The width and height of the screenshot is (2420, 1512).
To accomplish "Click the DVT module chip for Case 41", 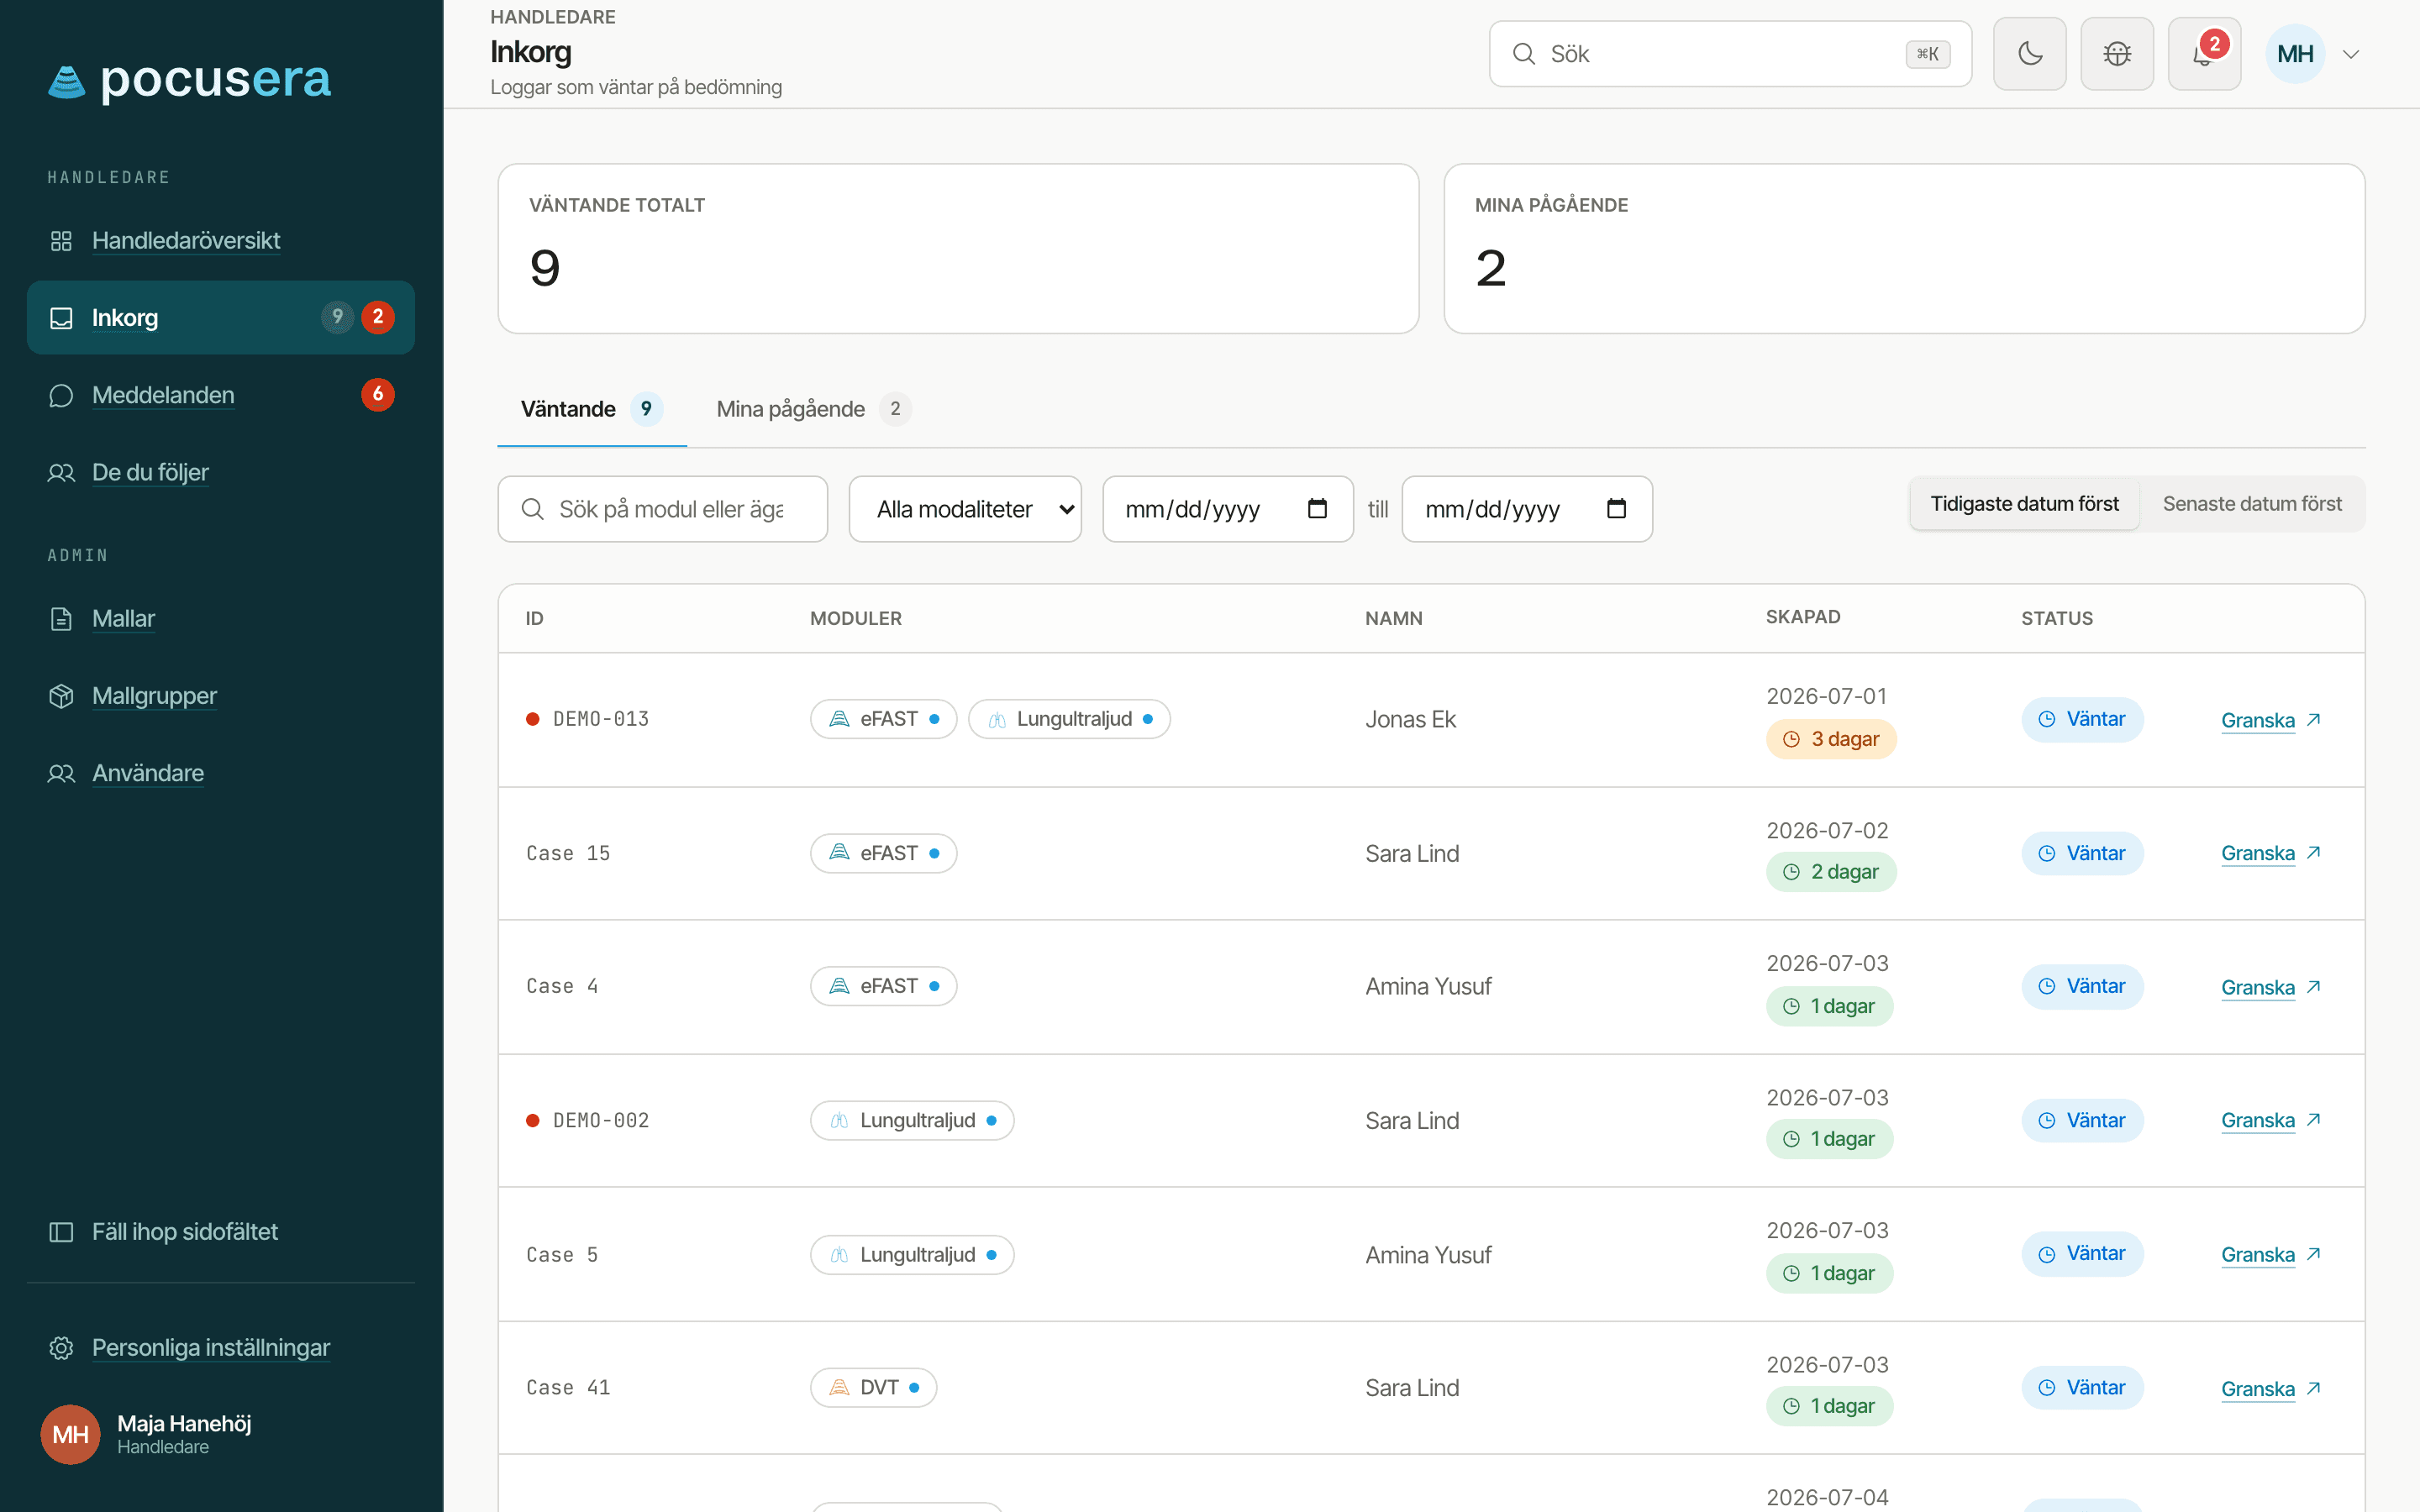I will click(873, 1388).
